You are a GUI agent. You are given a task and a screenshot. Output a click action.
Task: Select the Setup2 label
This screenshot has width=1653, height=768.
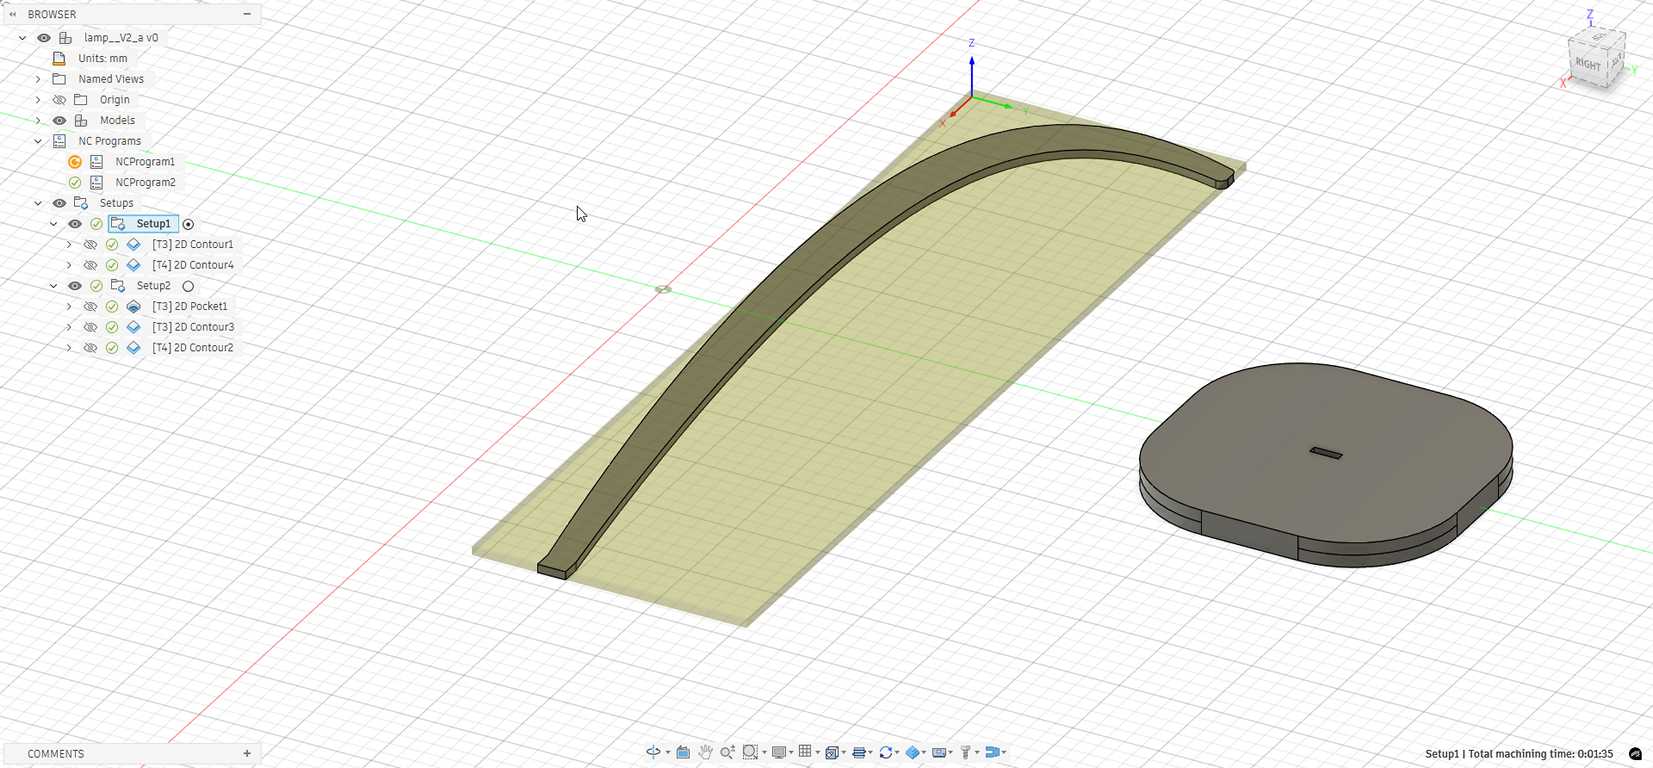pos(153,286)
